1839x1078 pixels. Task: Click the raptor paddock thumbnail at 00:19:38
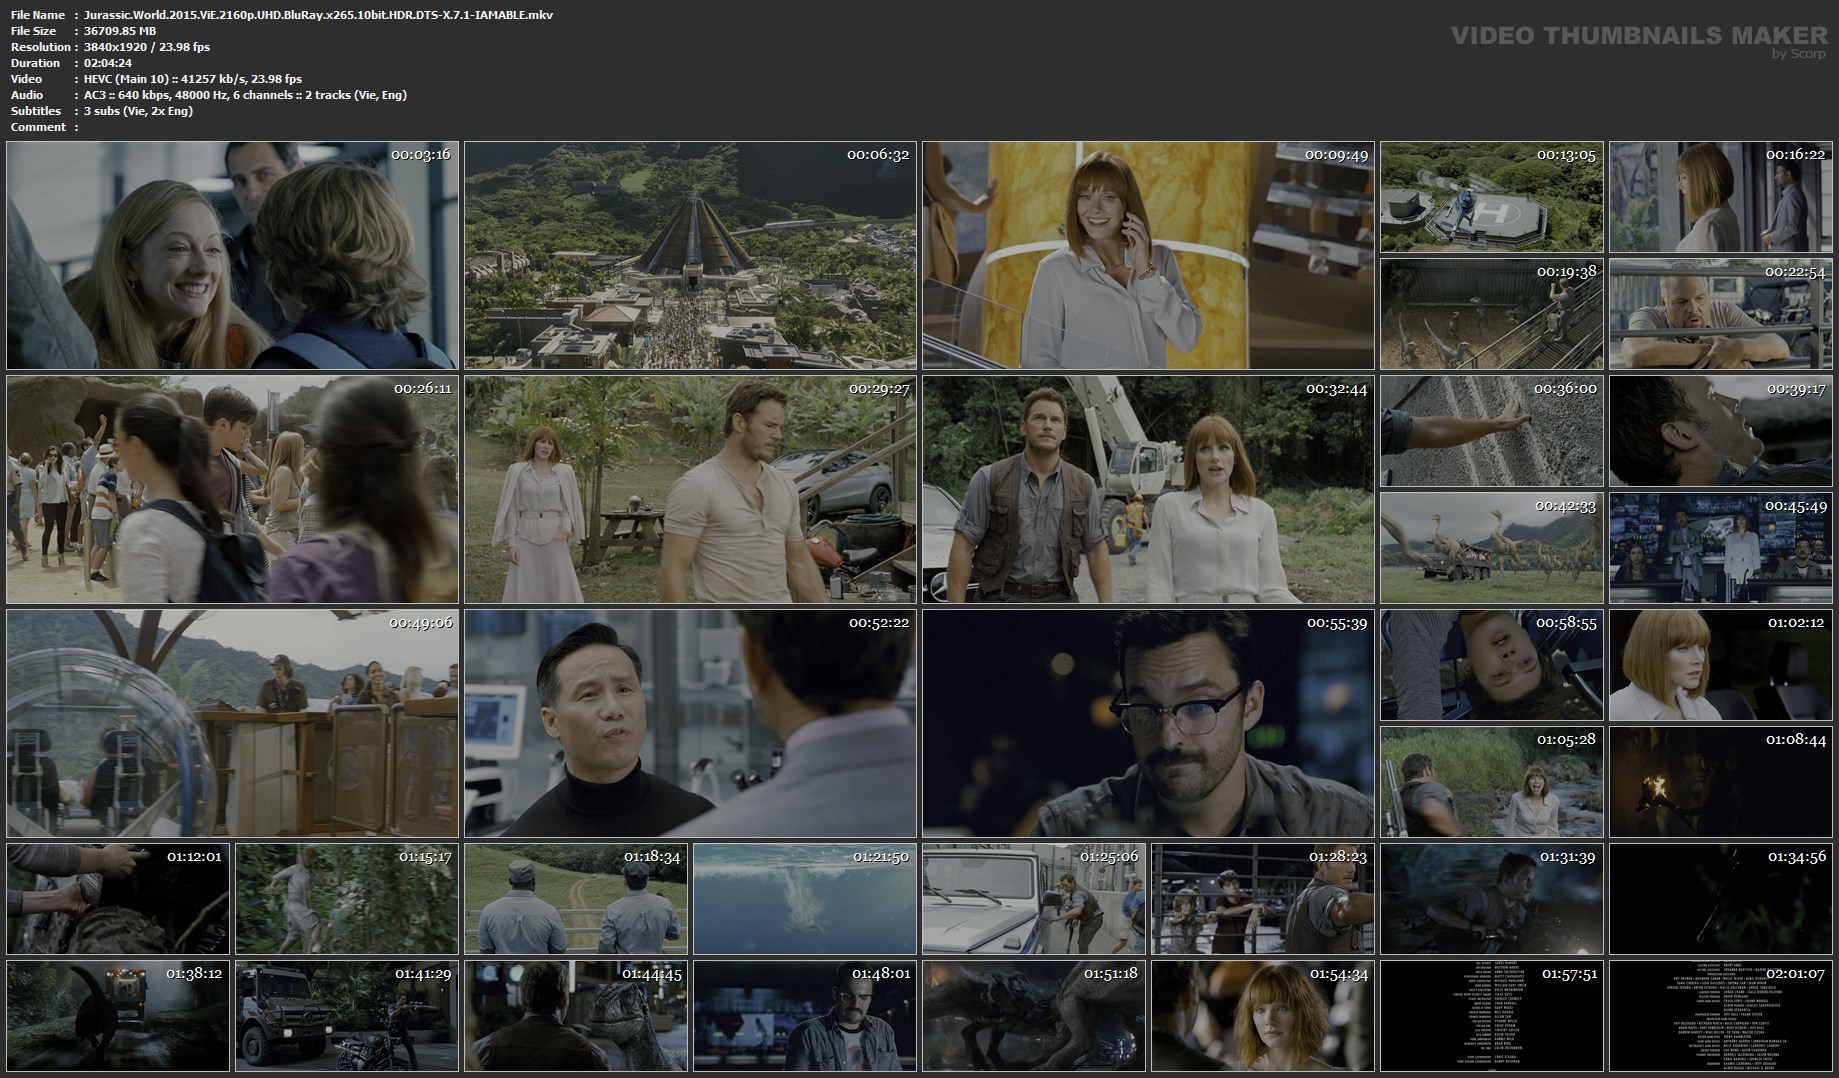tap(1492, 315)
